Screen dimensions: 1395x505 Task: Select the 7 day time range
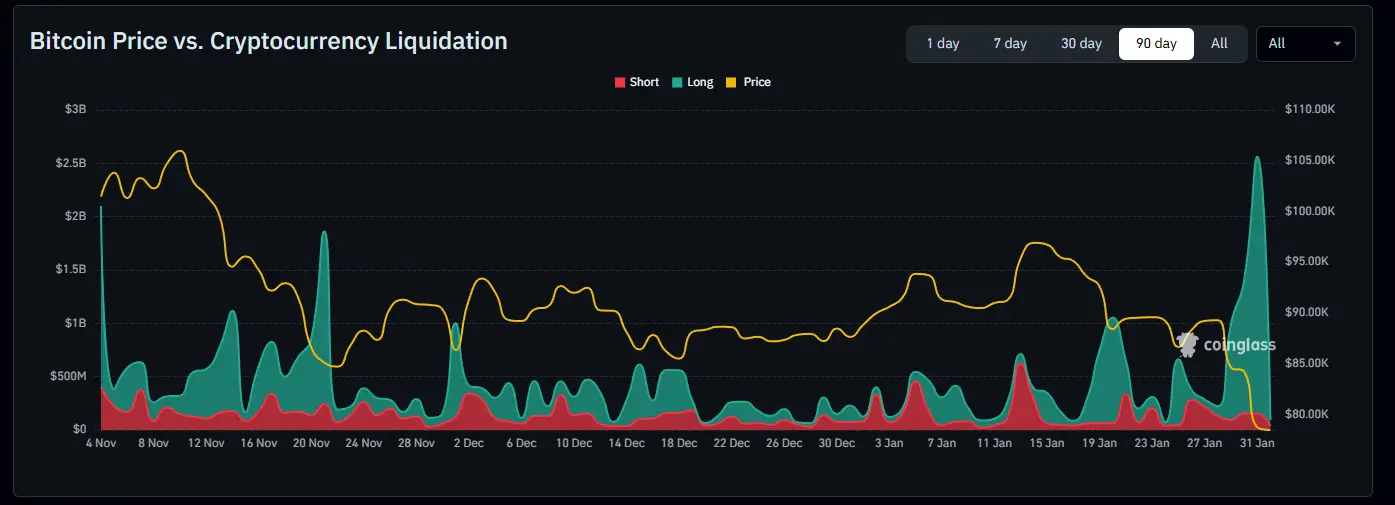pyautogui.click(x=1010, y=44)
